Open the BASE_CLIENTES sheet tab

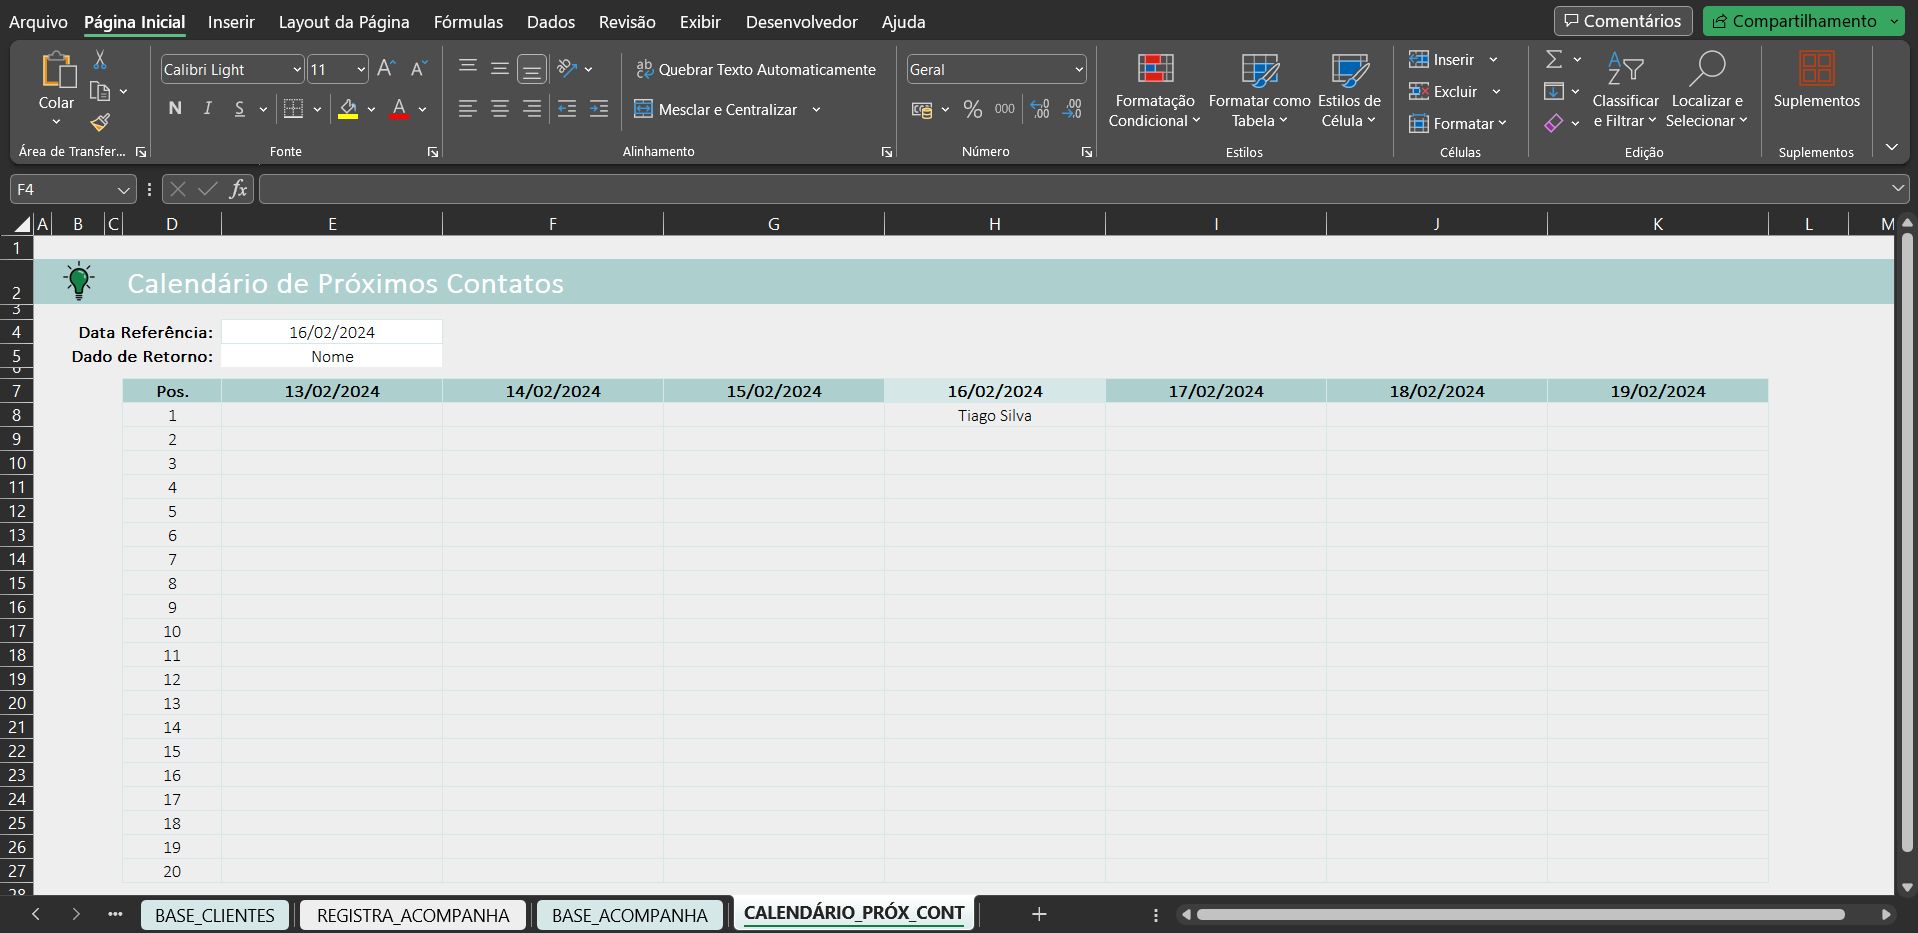click(x=214, y=914)
